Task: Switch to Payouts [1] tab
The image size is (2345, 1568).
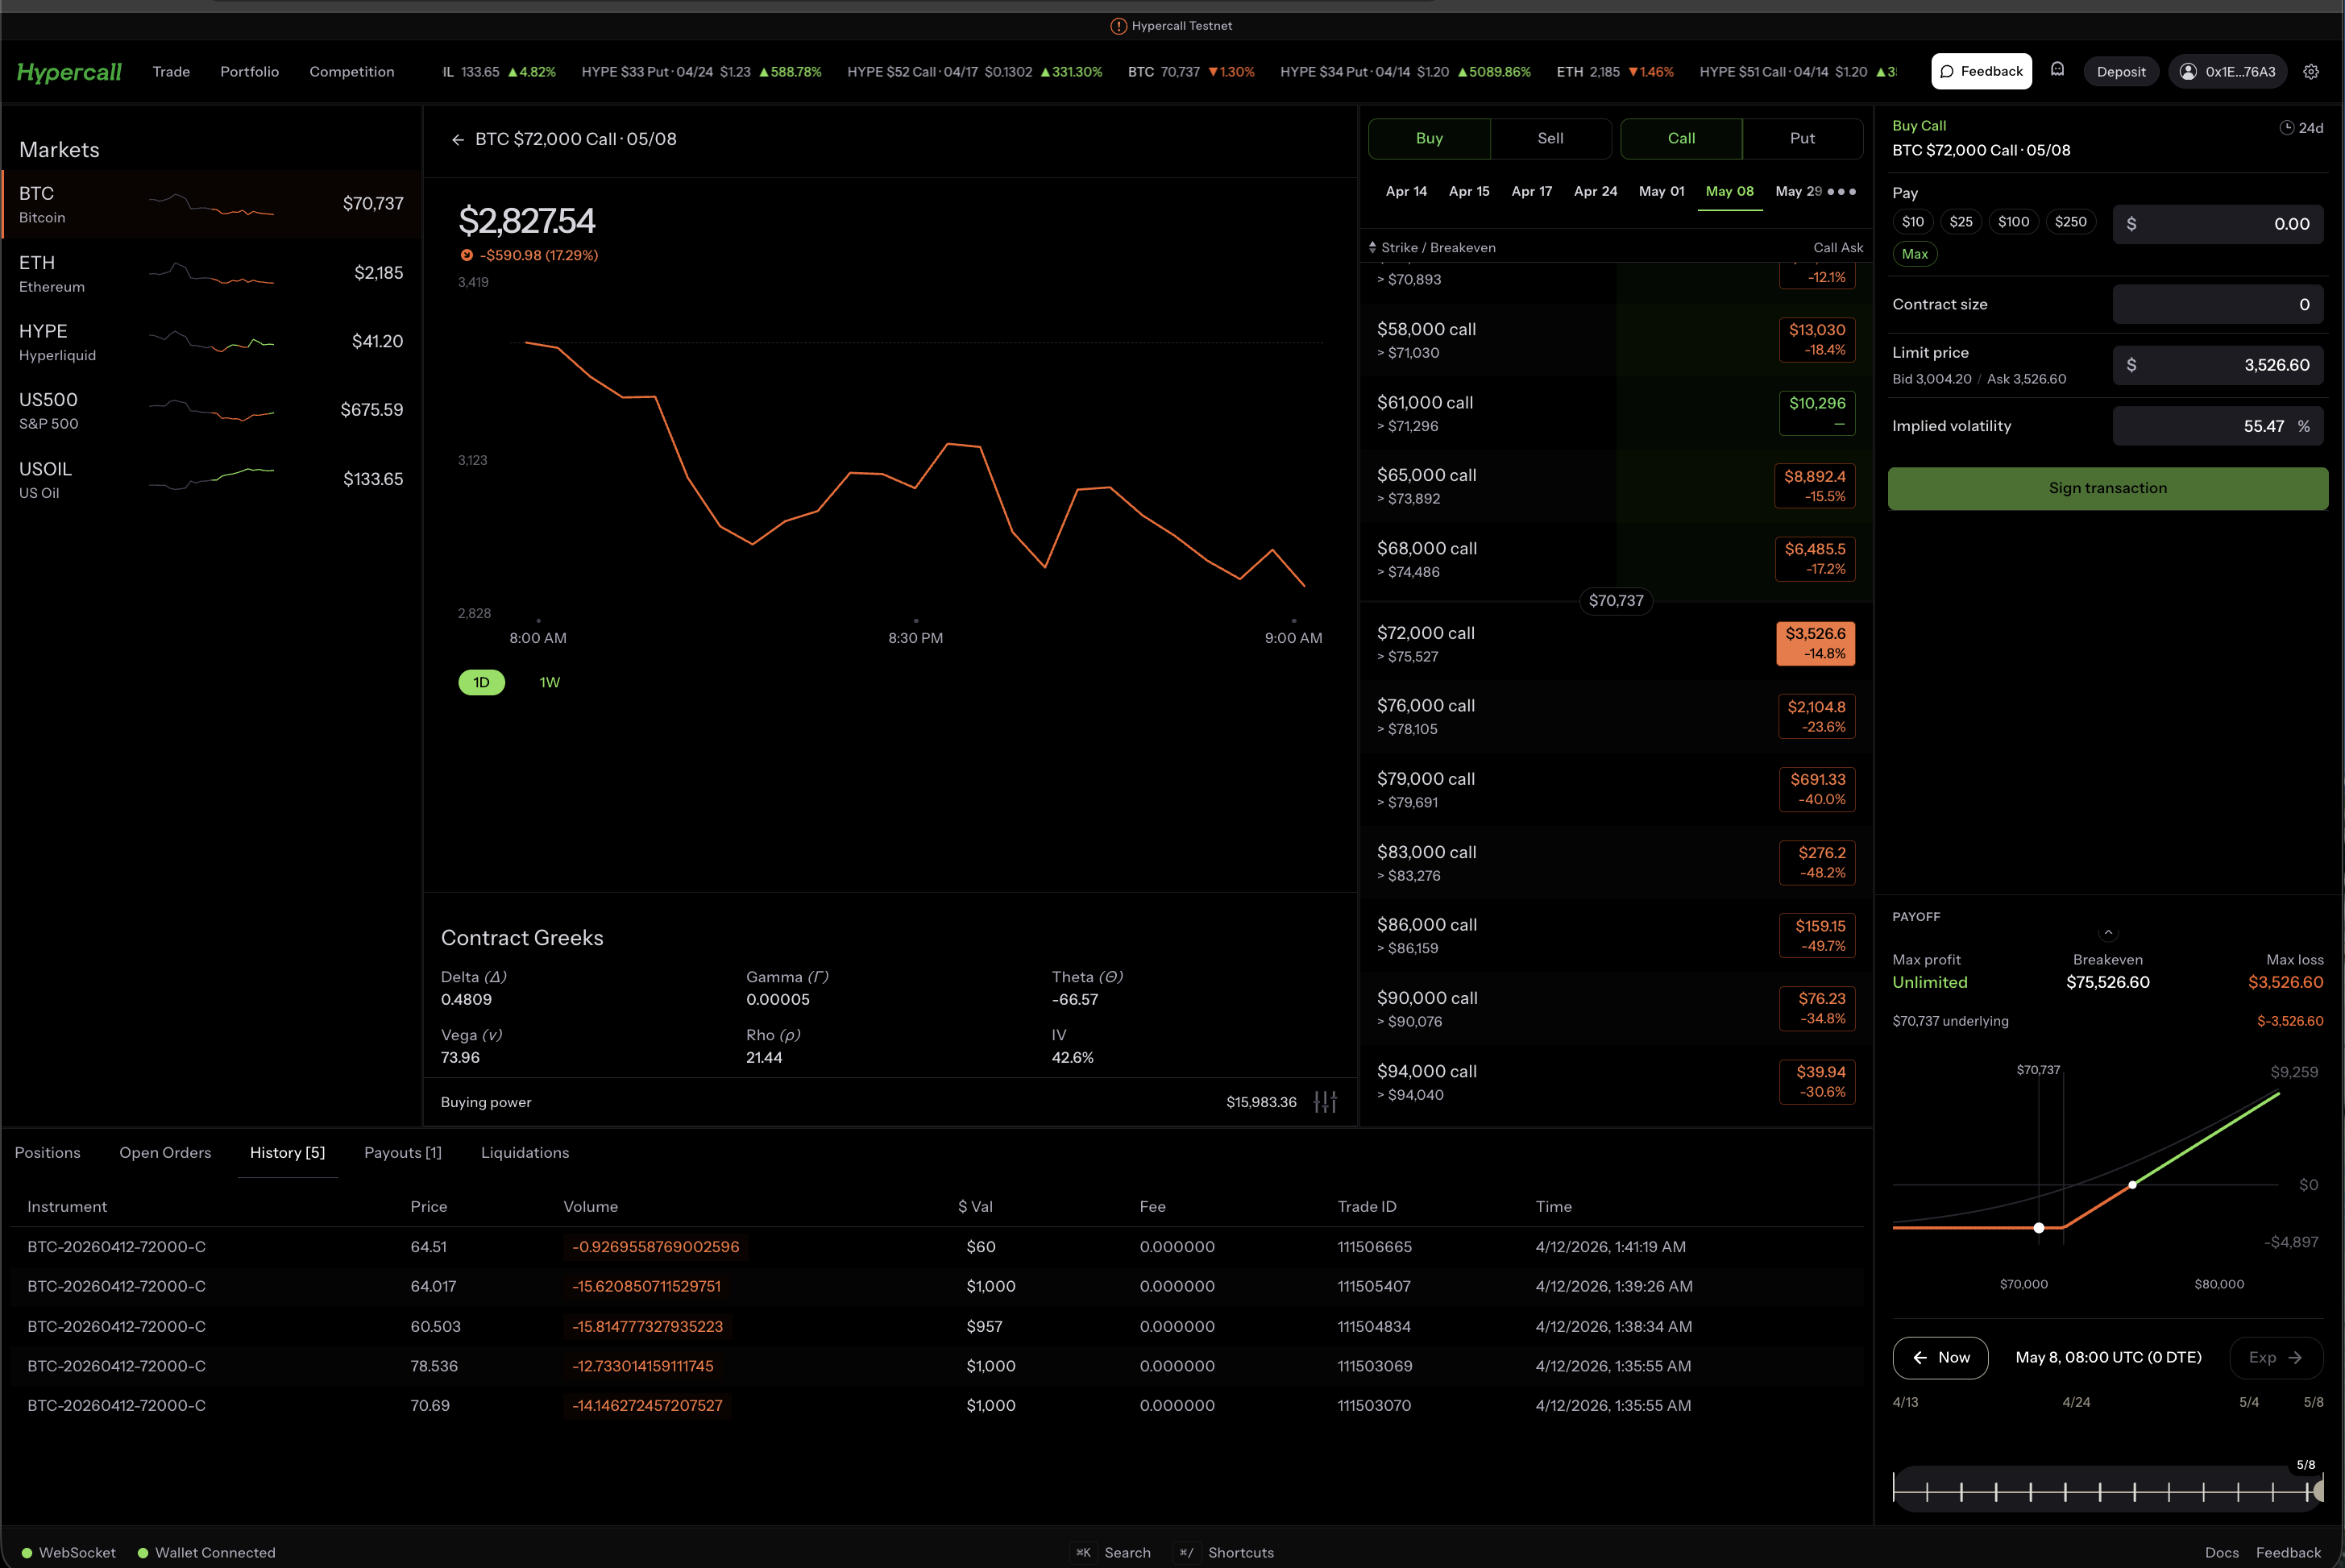Action: pyautogui.click(x=402, y=1153)
